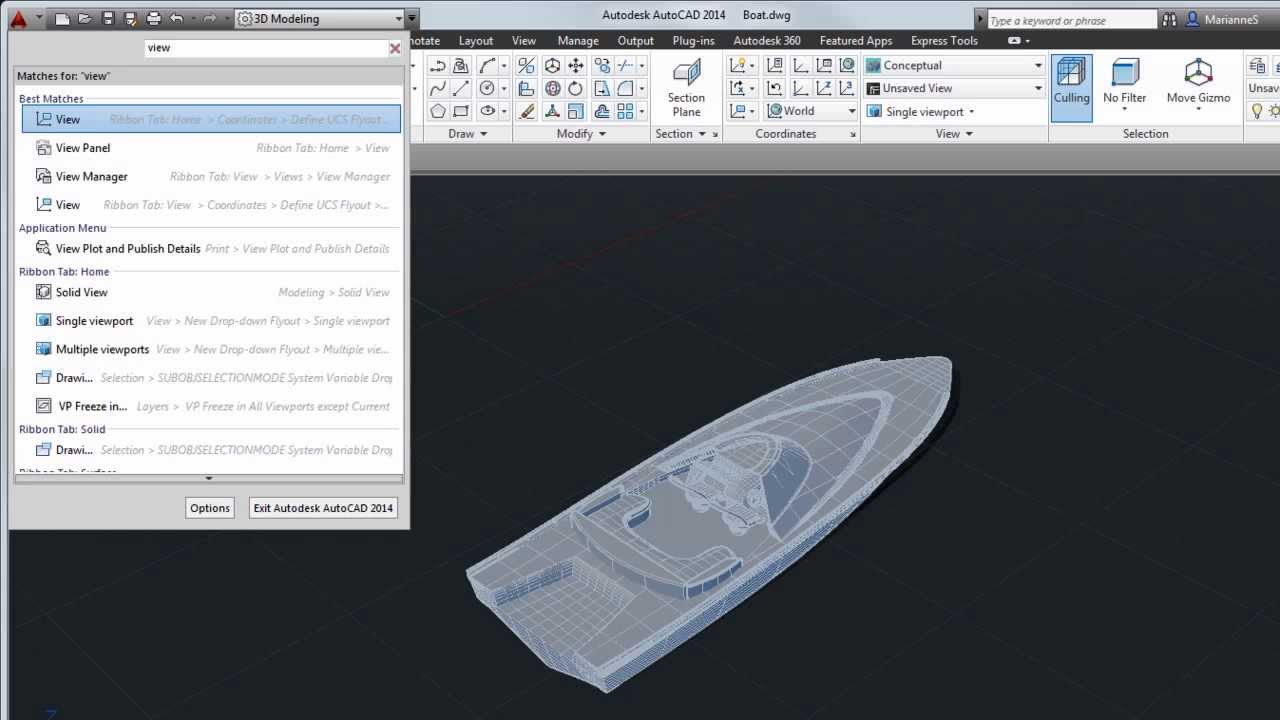The height and width of the screenshot is (720, 1280).
Task: Expand the Modify panel title arrow
Action: coord(602,134)
